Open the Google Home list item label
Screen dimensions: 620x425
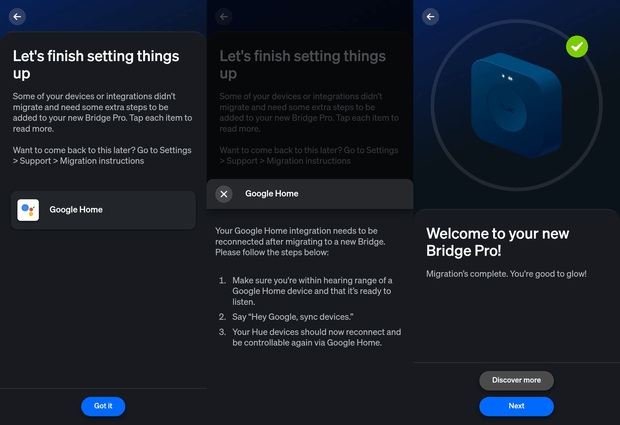pos(76,210)
